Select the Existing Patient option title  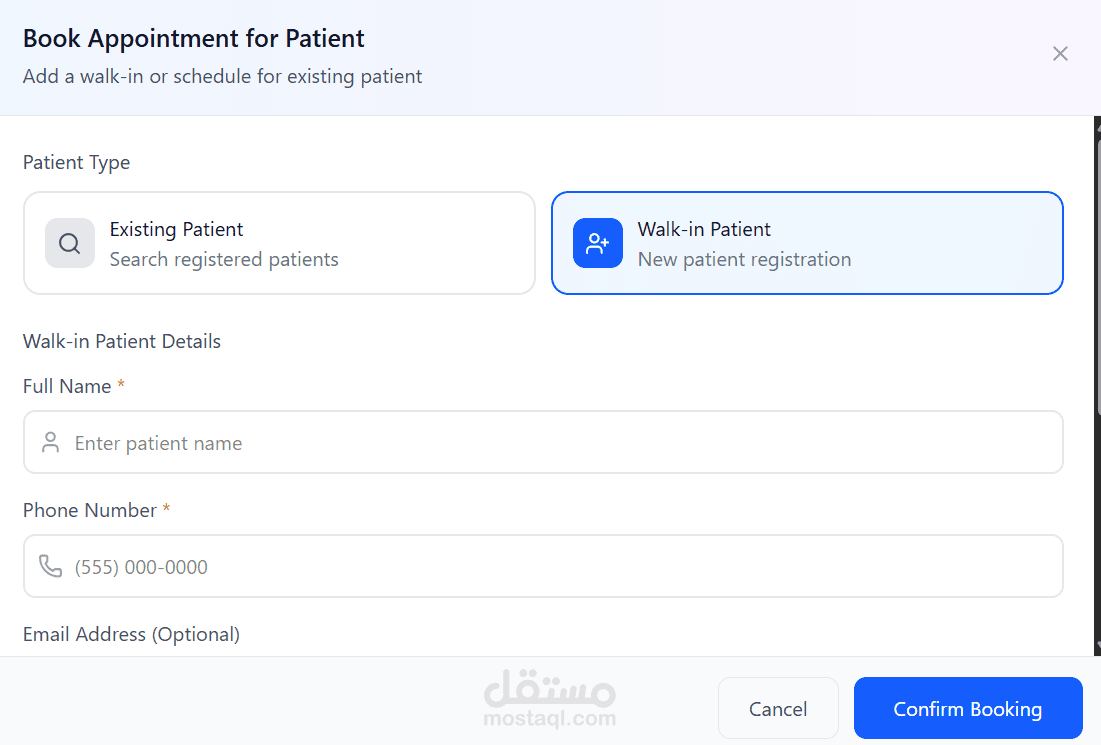point(177,230)
